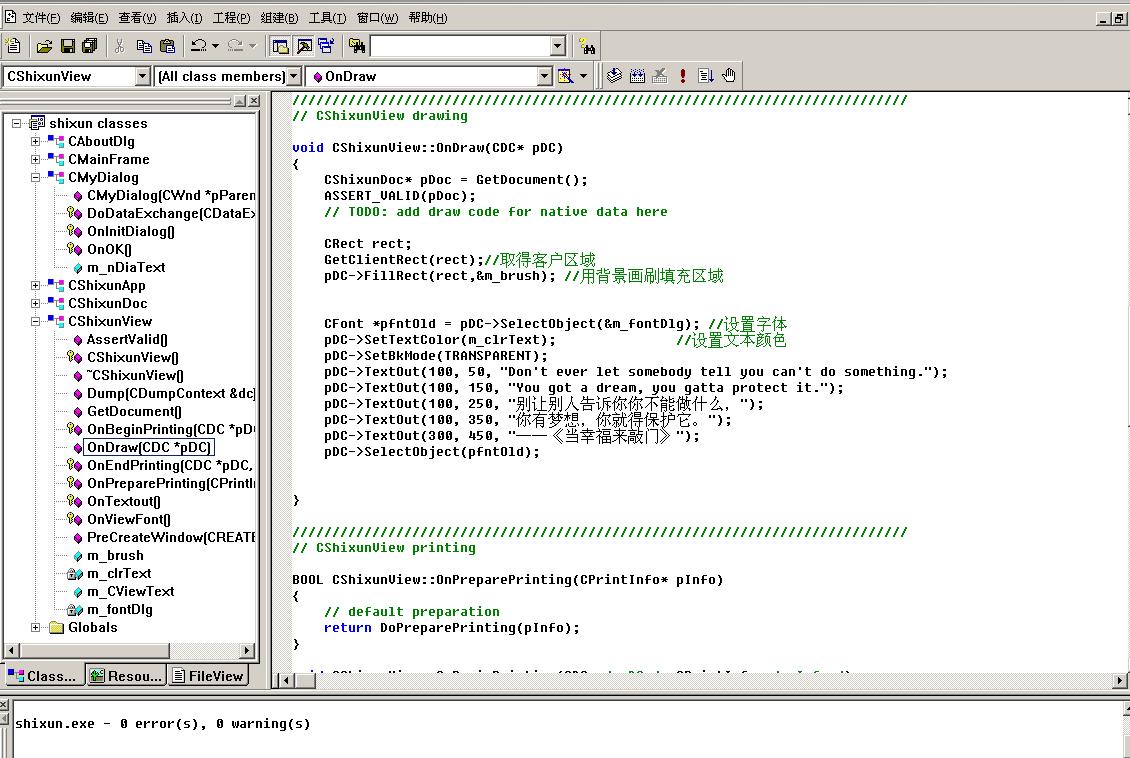Click the Open file folder icon
1130x758 pixels.
tap(45, 46)
